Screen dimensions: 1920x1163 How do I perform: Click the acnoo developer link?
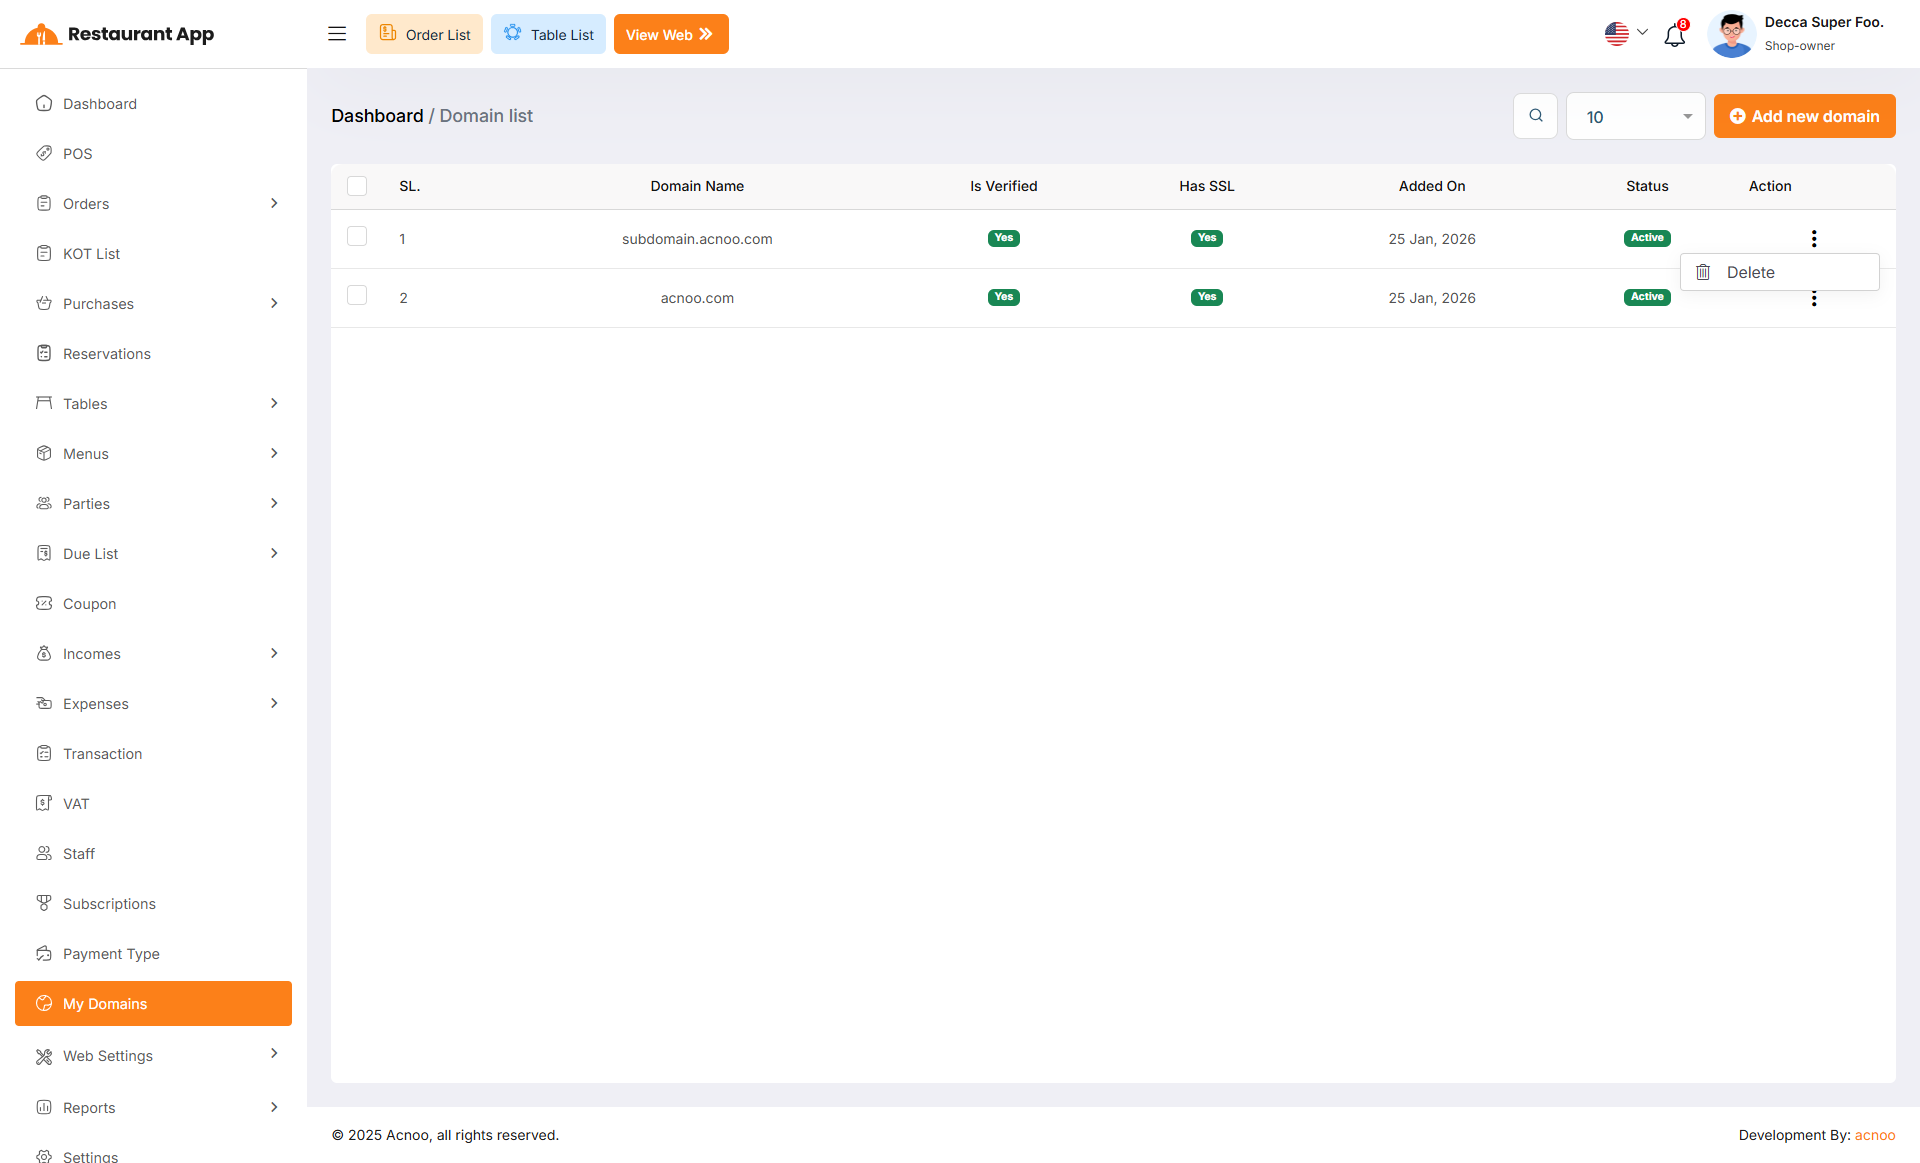pos(1874,1135)
